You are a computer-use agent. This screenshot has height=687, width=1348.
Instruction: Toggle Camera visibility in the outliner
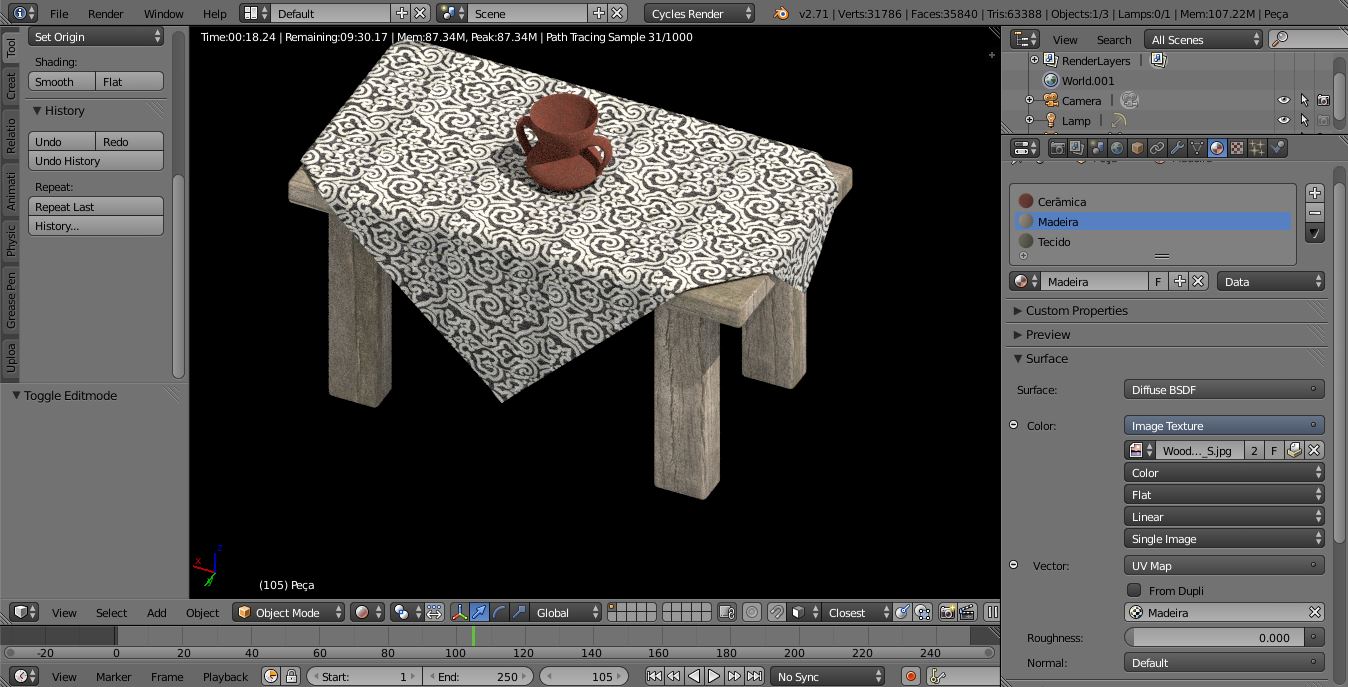(x=1284, y=100)
